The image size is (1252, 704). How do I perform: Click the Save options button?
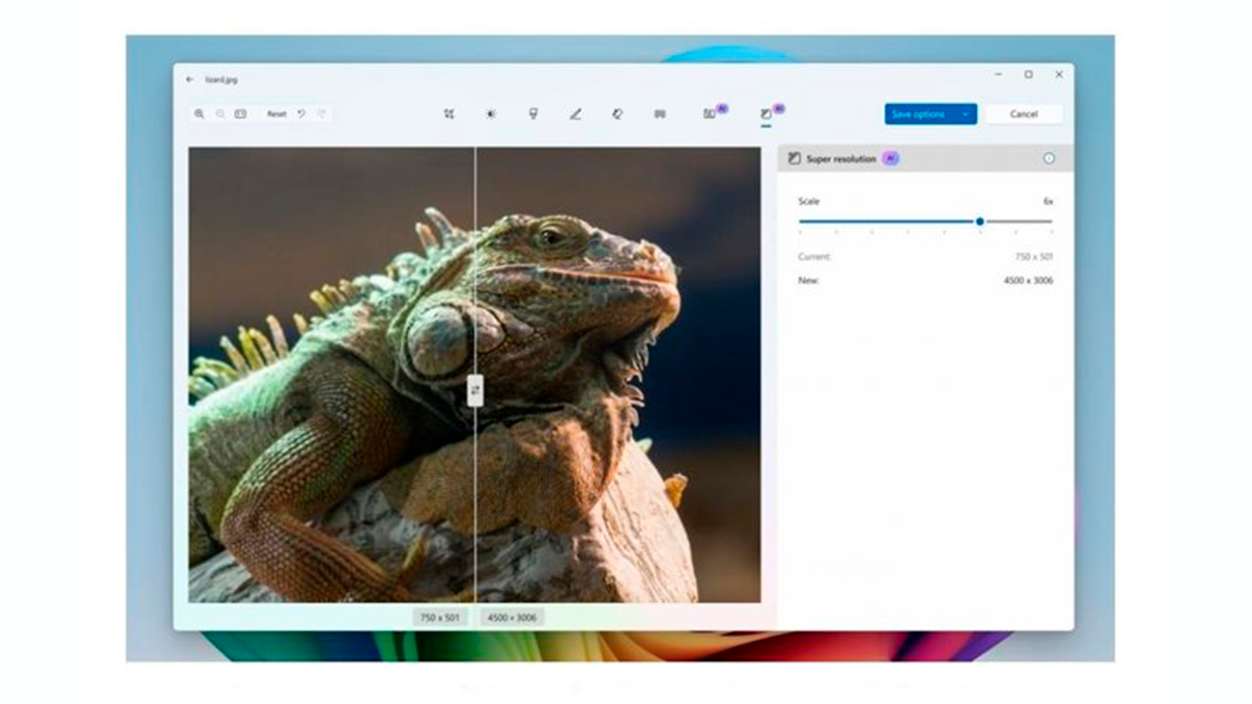coord(918,114)
